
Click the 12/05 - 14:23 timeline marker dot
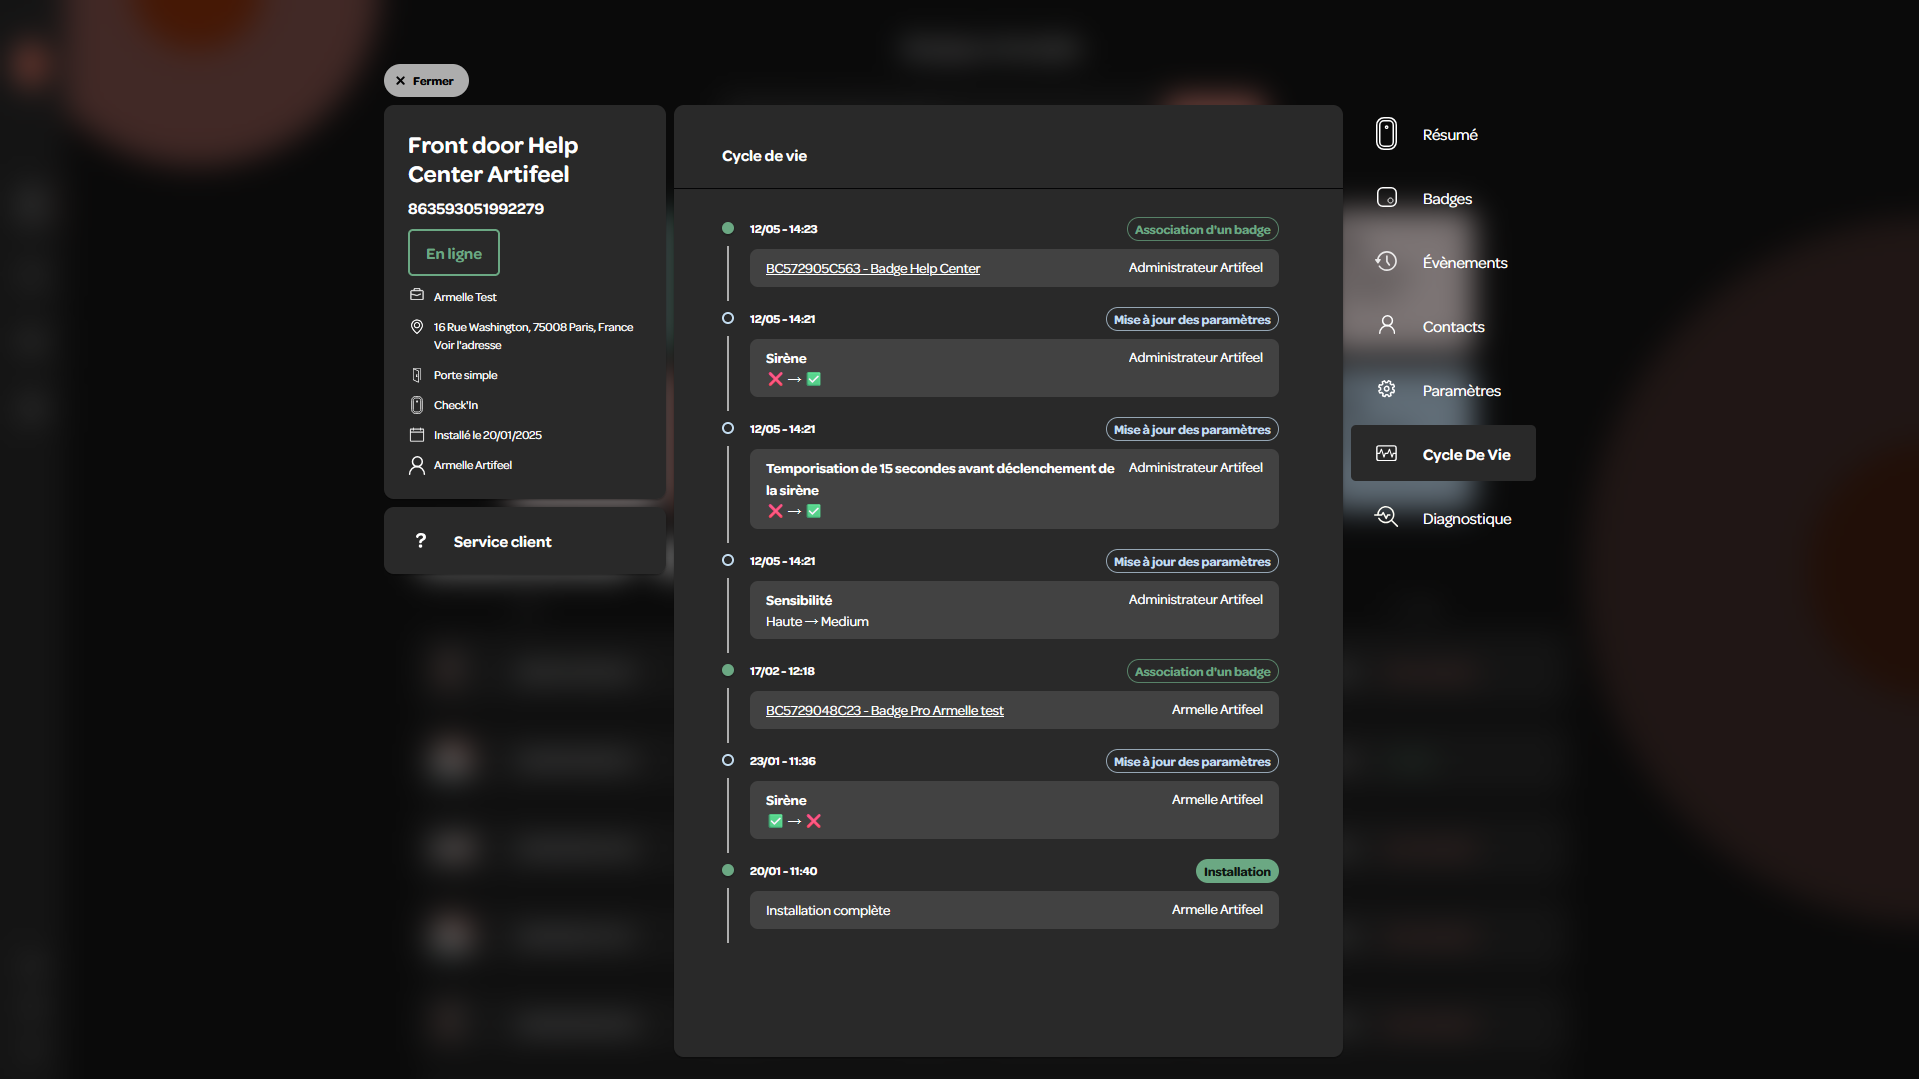(728, 228)
